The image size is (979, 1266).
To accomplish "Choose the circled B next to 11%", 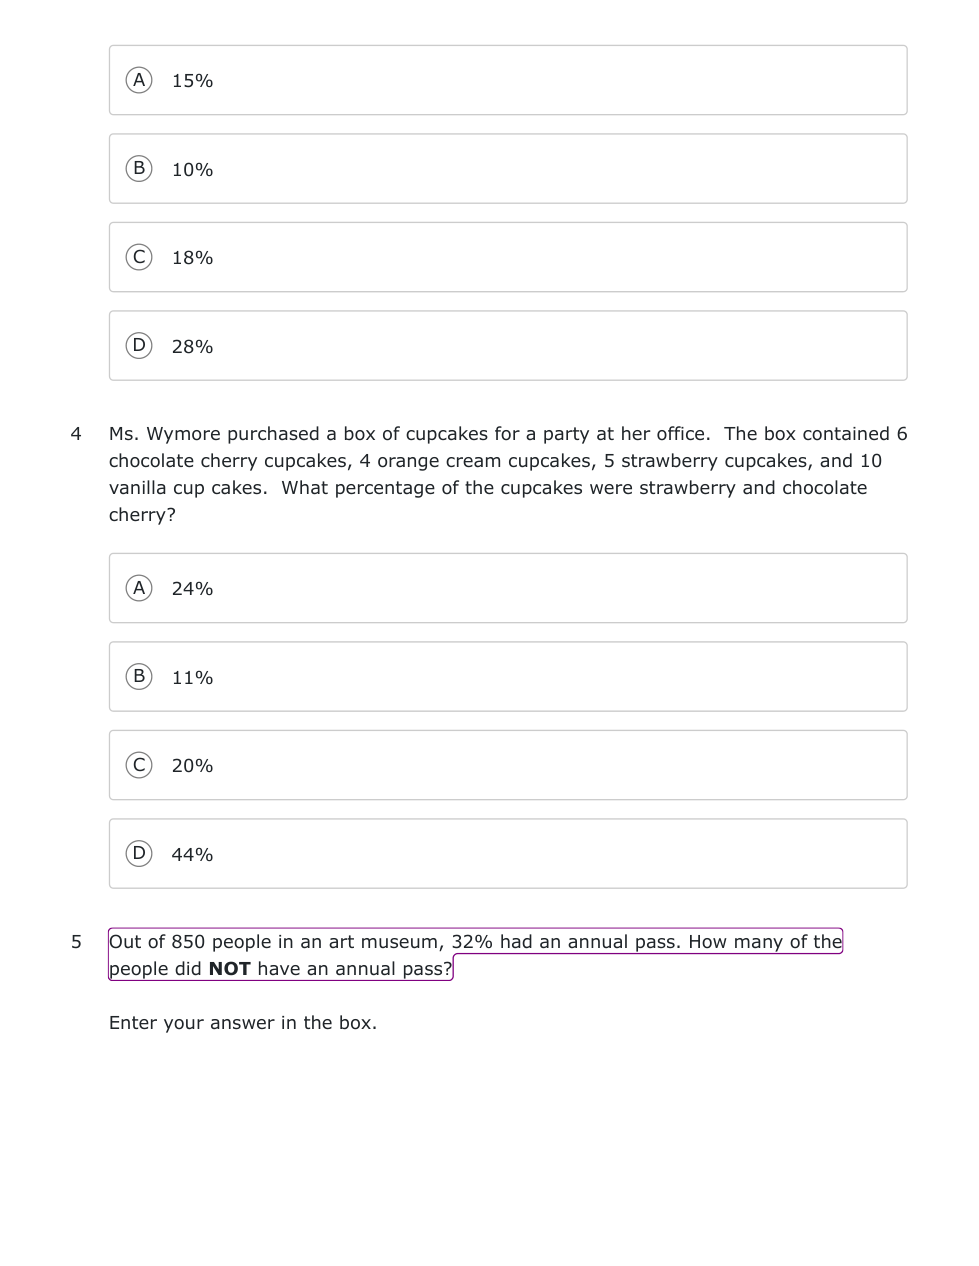I will [139, 676].
